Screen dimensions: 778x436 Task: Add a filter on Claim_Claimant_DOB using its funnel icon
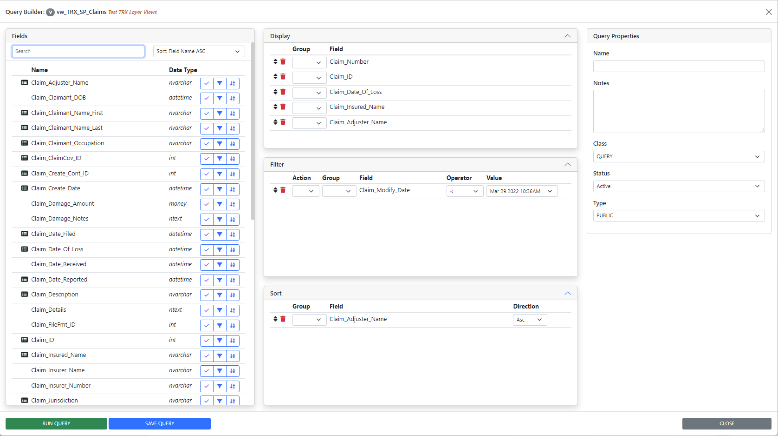[219, 98]
